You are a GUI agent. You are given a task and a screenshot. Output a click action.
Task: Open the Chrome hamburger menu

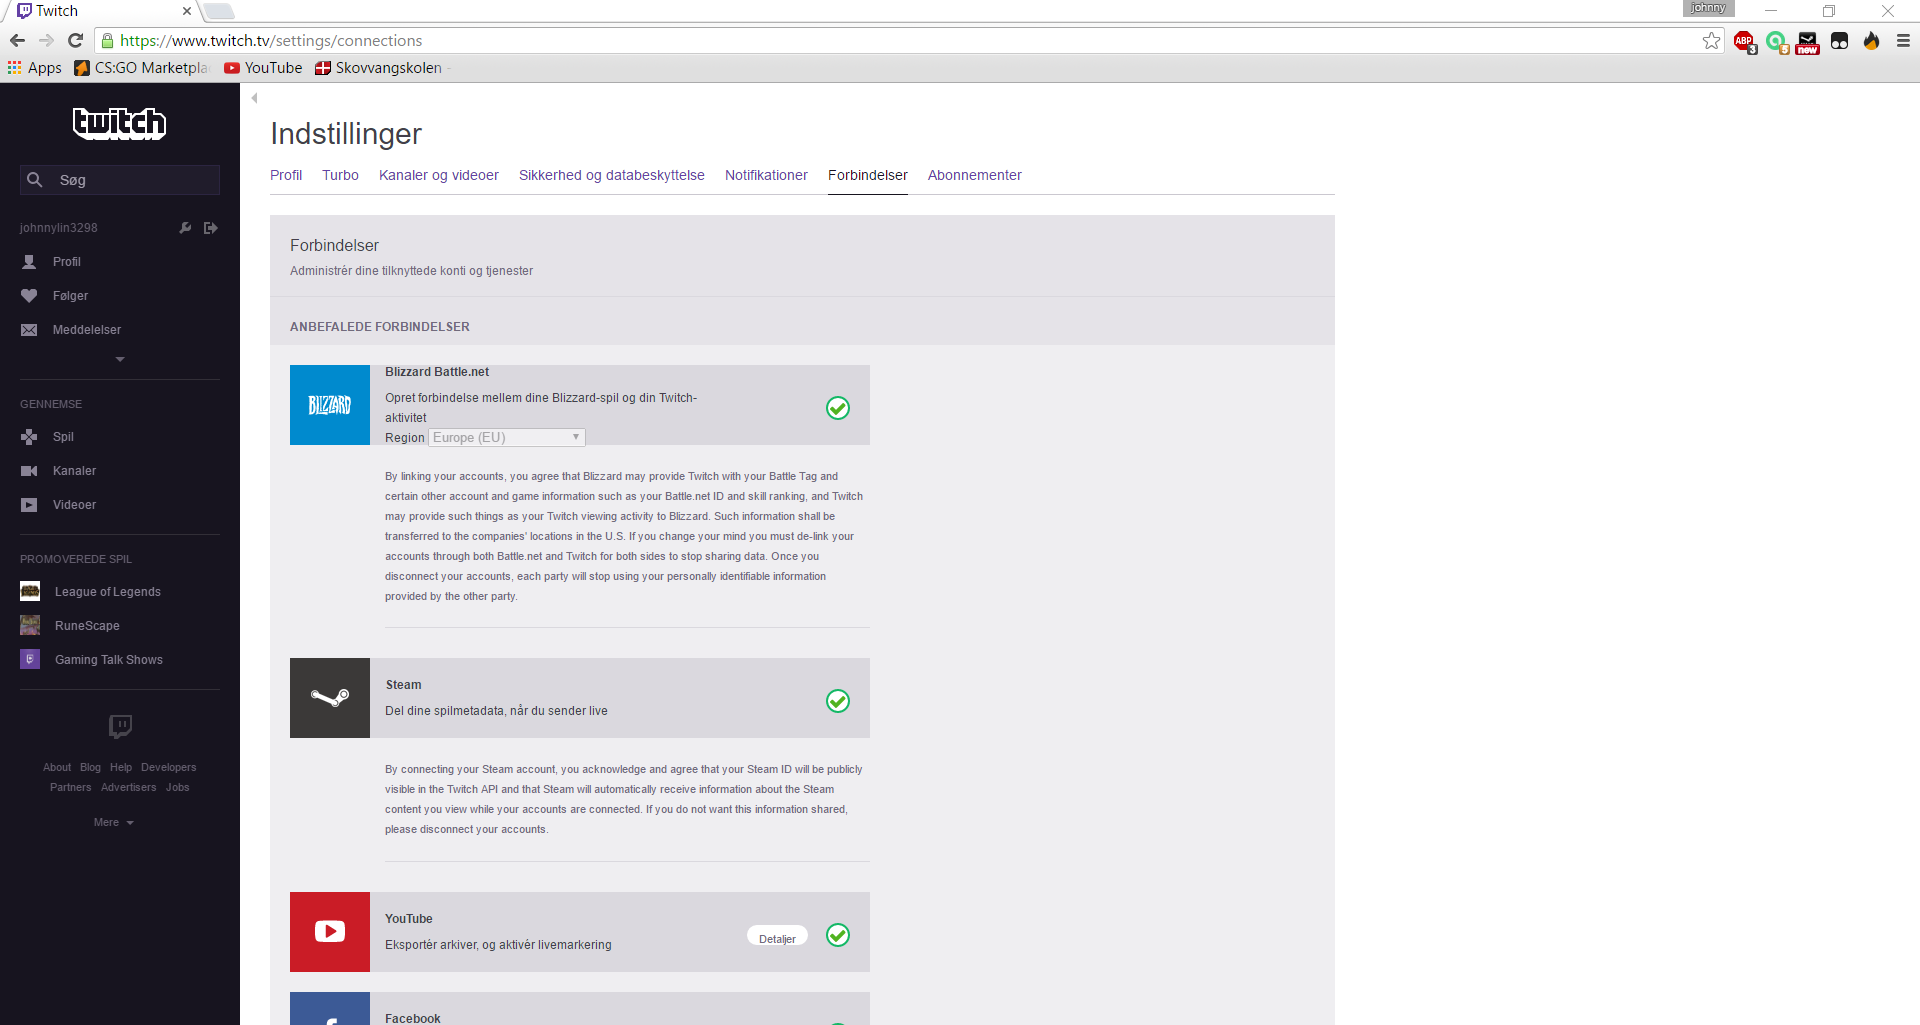[1903, 41]
